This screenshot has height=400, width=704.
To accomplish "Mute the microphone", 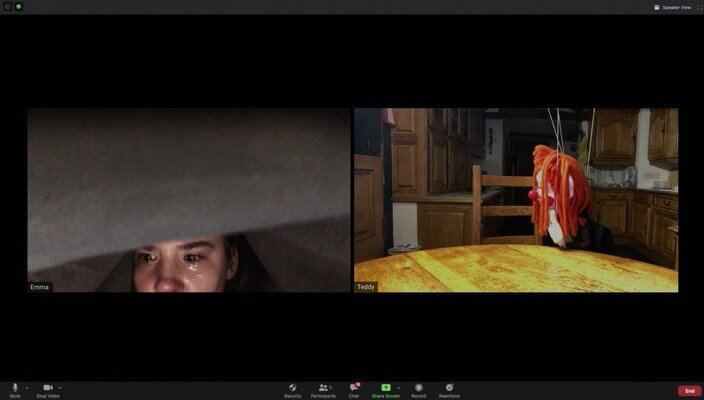I will tap(15, 391).
